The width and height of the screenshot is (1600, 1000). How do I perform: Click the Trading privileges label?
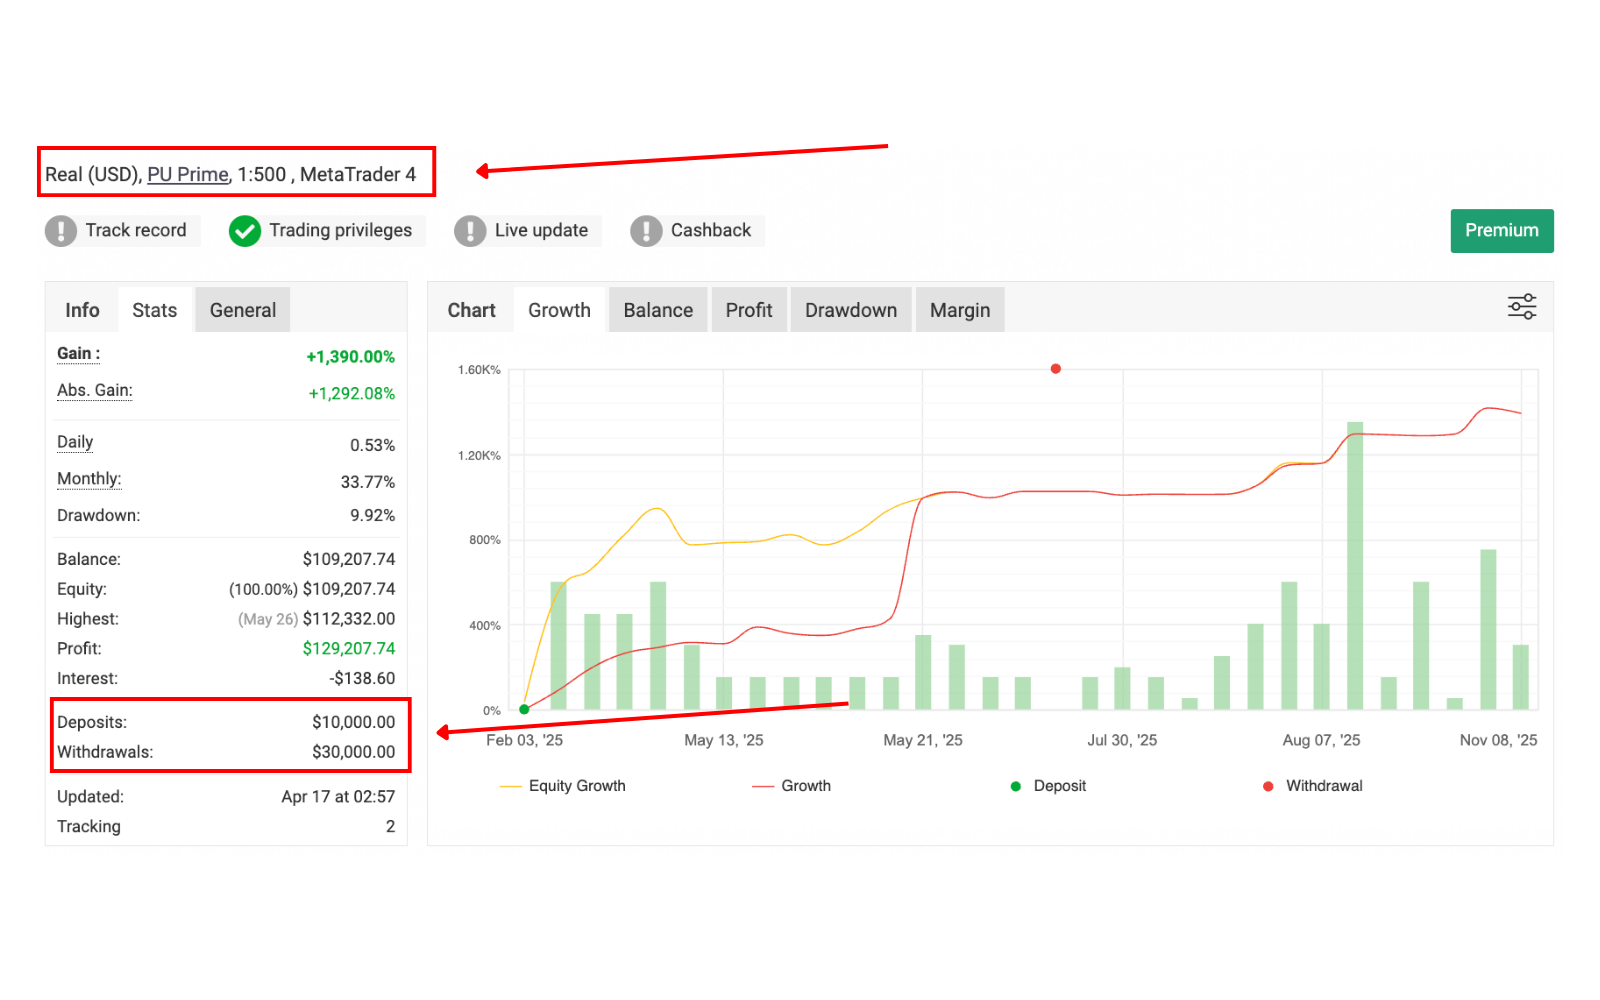341,230
